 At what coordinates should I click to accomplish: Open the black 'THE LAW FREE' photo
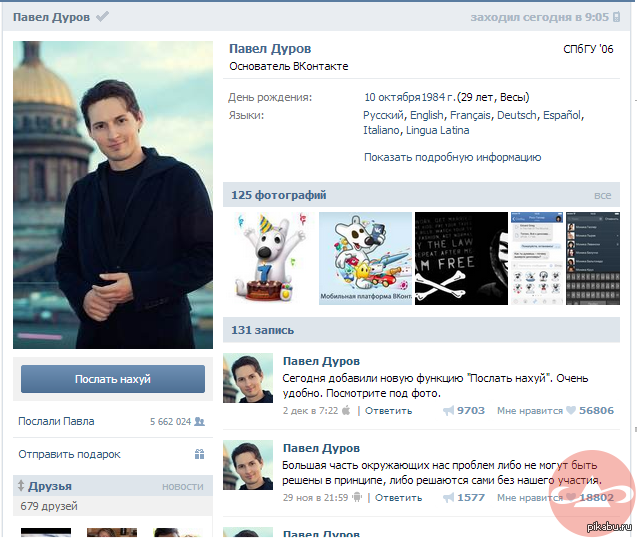coord(461,258)
